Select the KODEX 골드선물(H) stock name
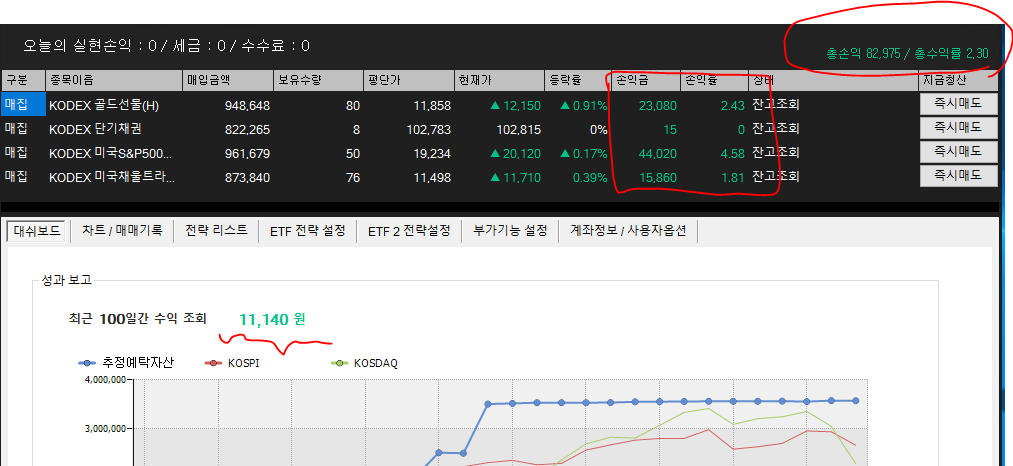The width and height of the screenshot is (1013, 466). click(x=105, y=105)
